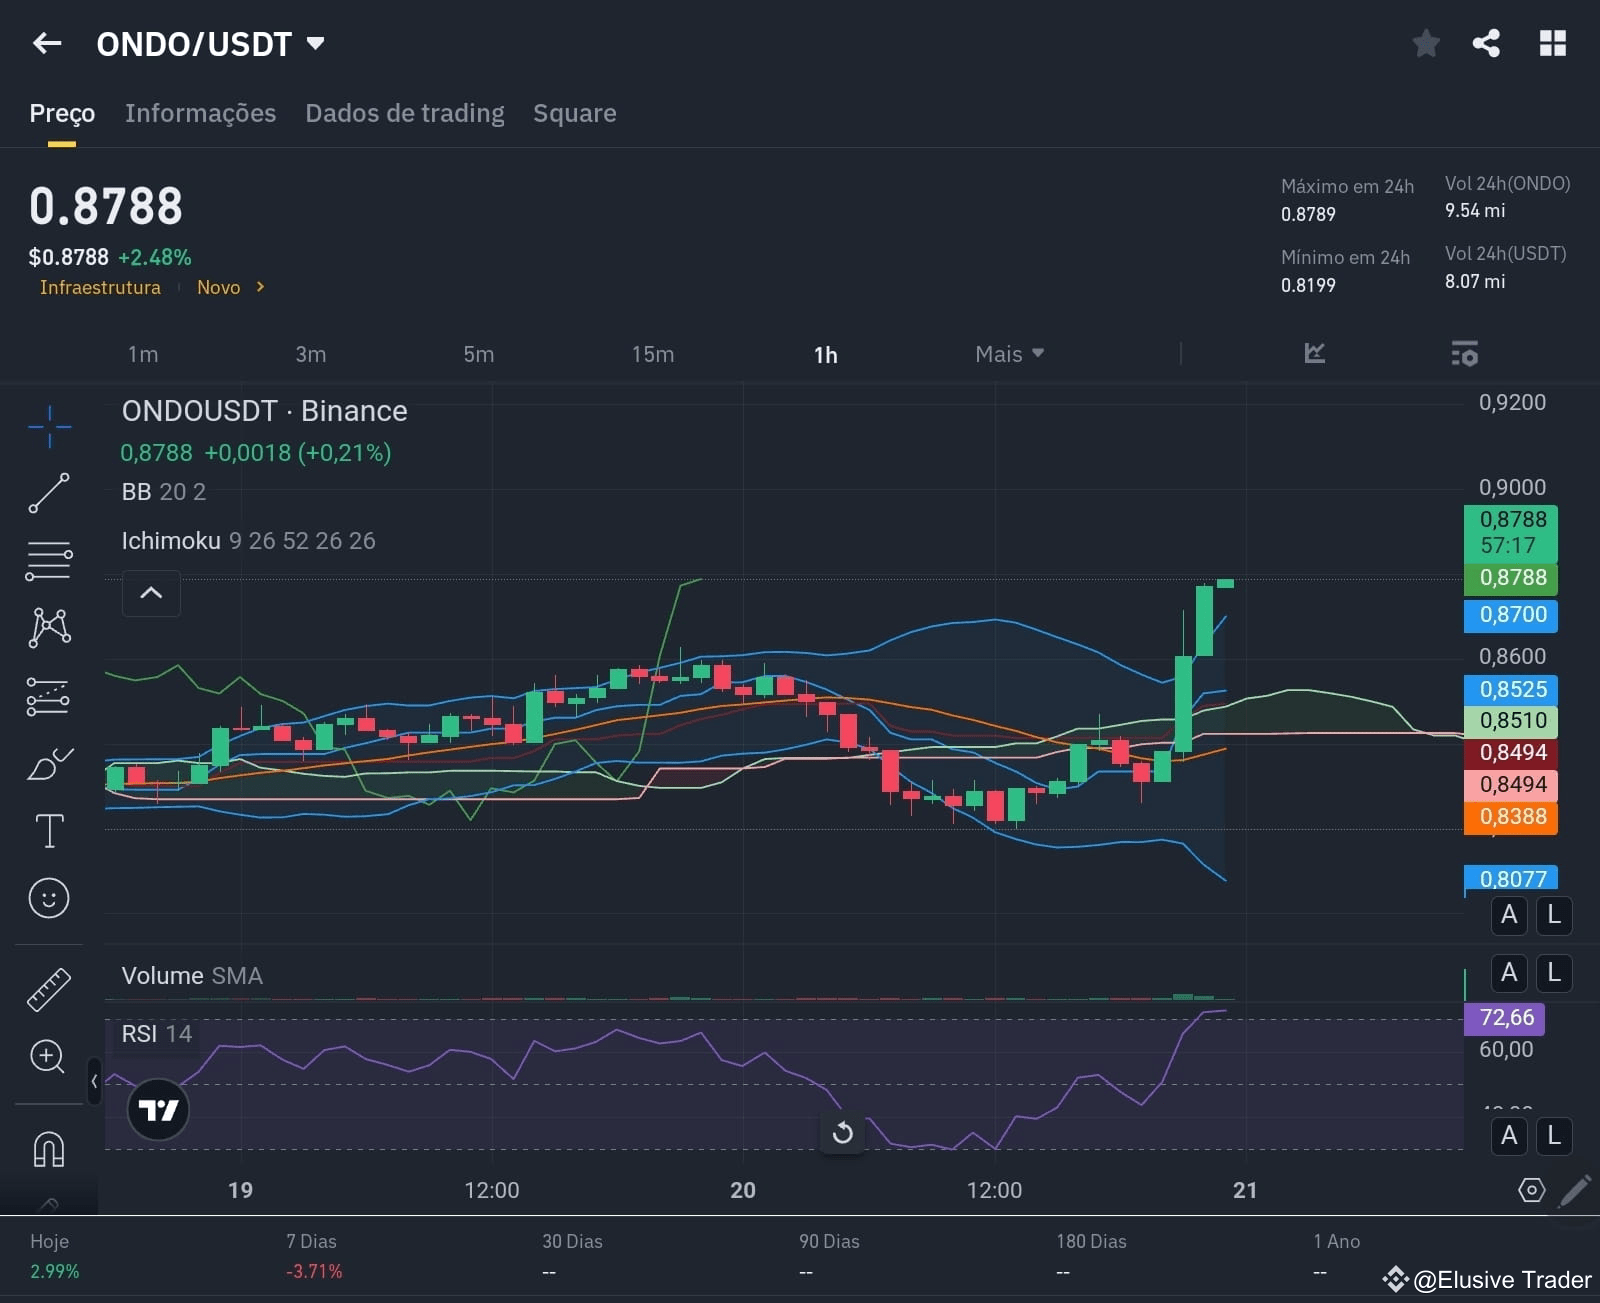
Task: Select the 30 Dias performance period
Action: point(572,1256)
